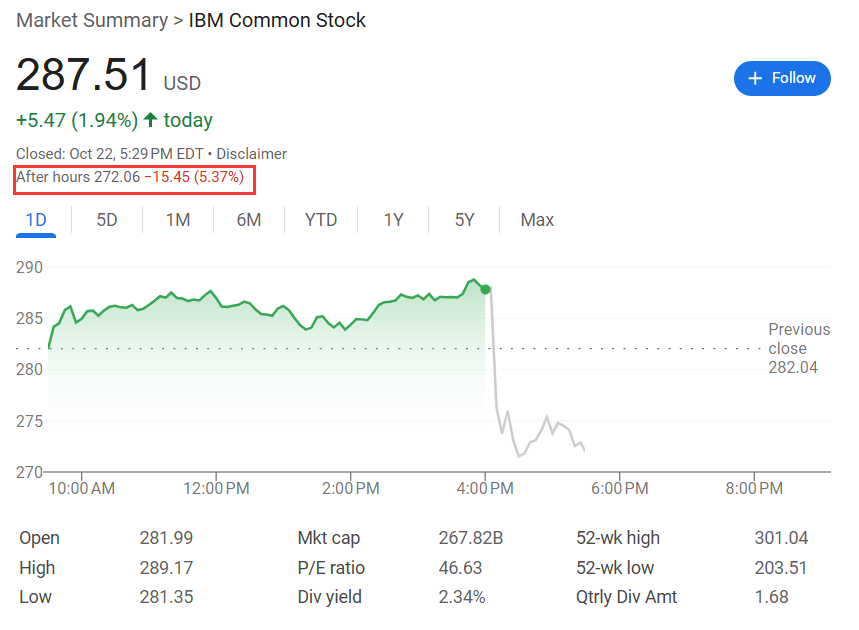Screen dimensions: 859x630
Task: Click the plus icon inside Follow button
Action: 756,78
